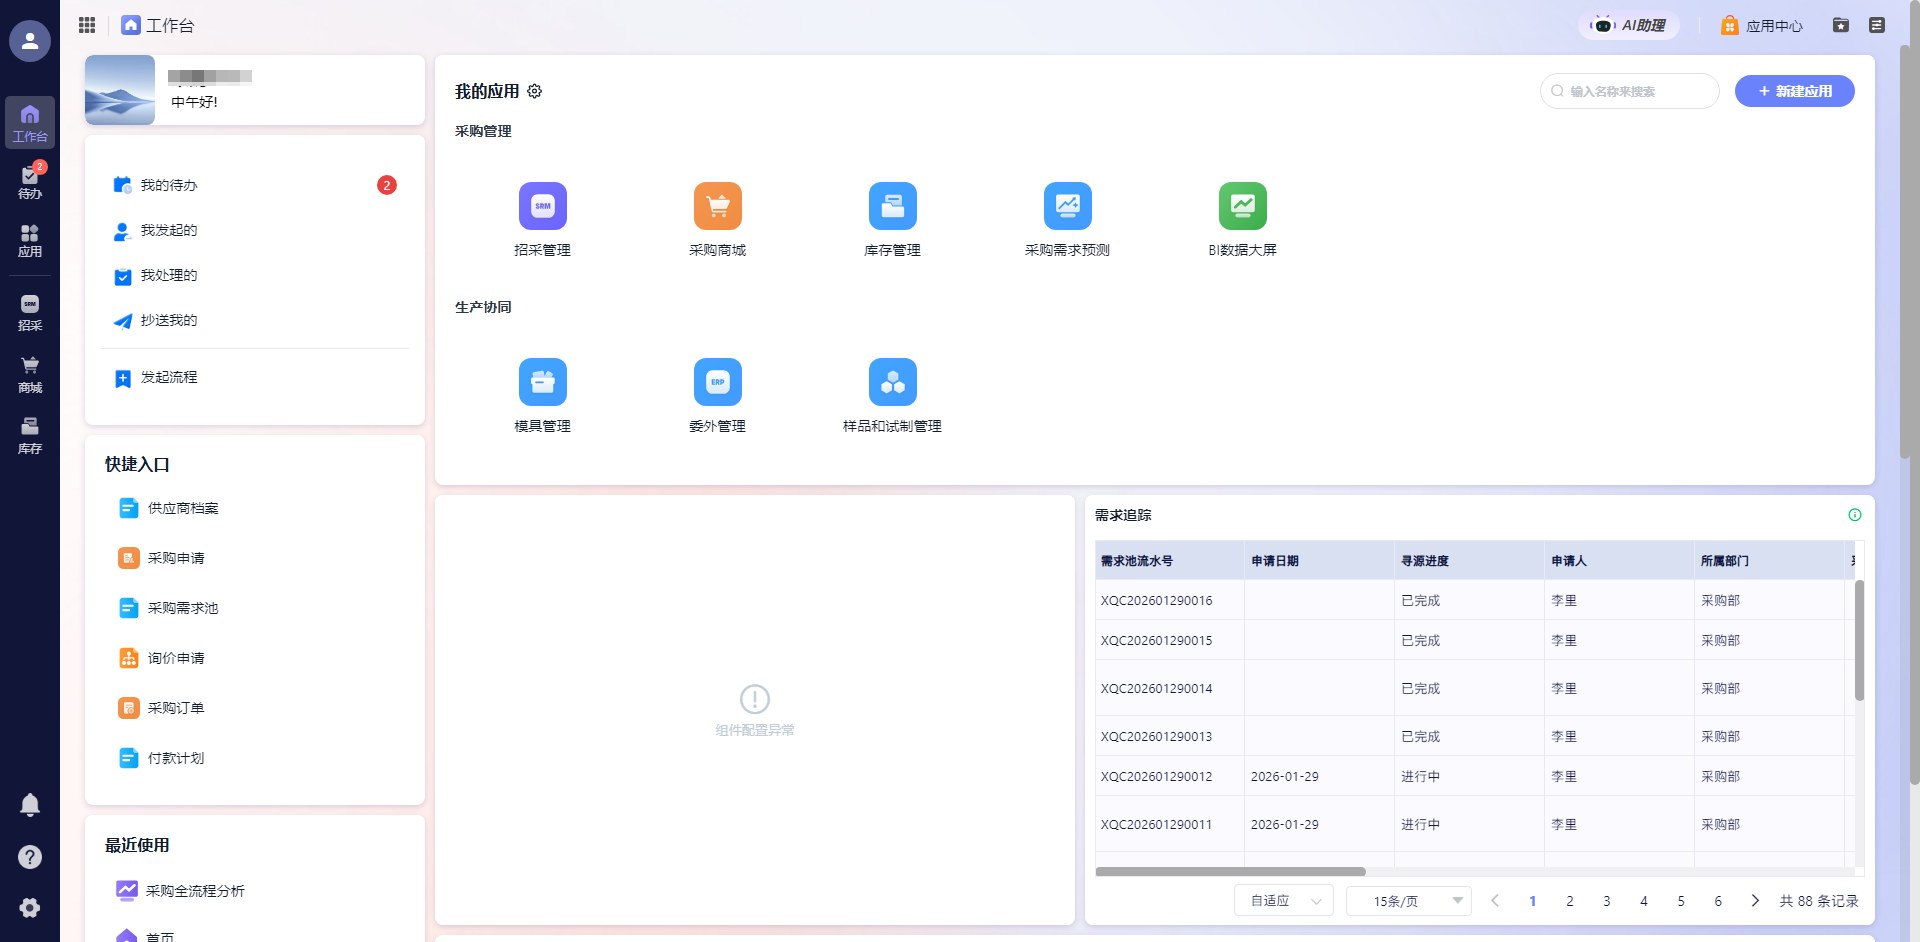The image size is (1920, 942).
Task: Click 需求追踪 info icon
Action: click(1855, 515)
